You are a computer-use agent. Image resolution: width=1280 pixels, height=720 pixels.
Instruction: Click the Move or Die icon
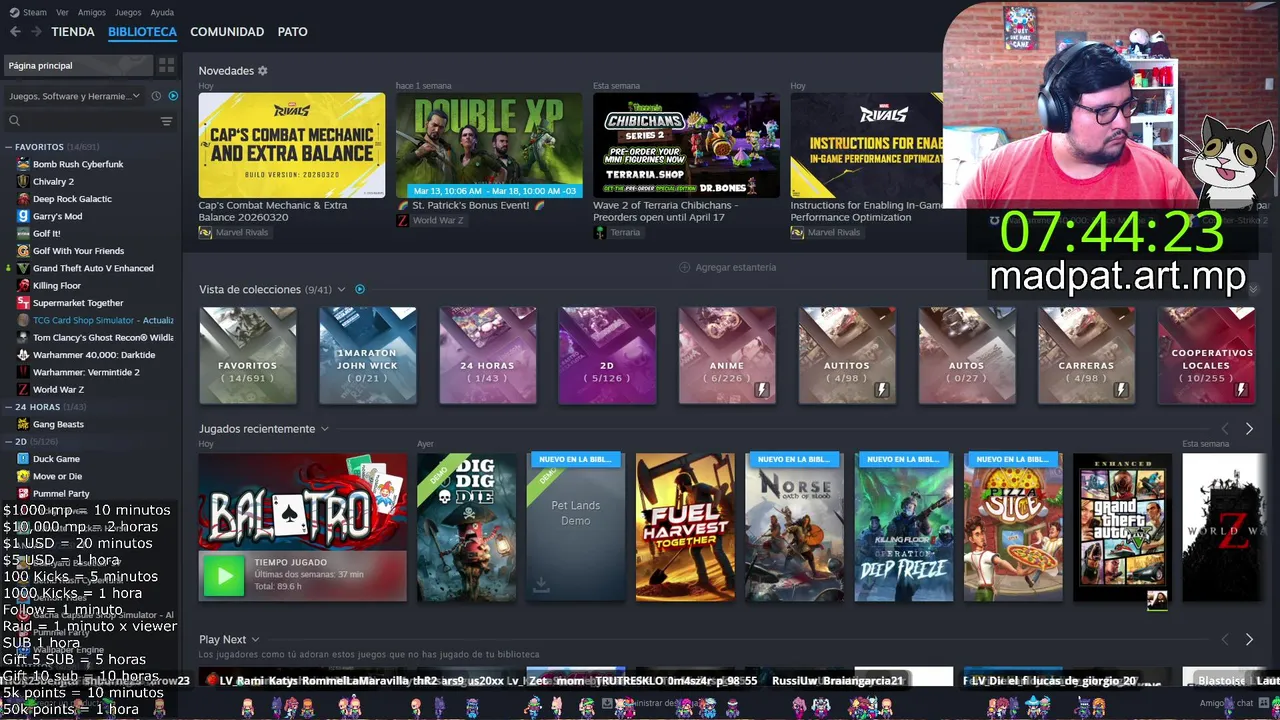23,476
